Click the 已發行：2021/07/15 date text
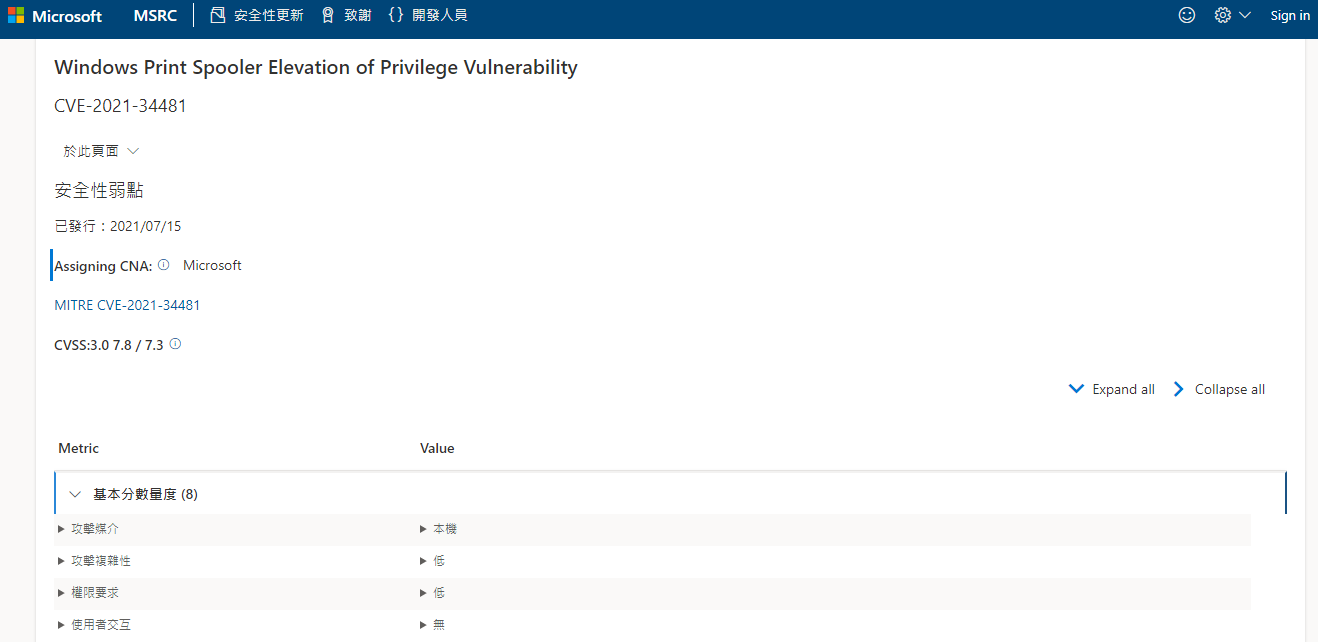 click(x=118, y=226)
